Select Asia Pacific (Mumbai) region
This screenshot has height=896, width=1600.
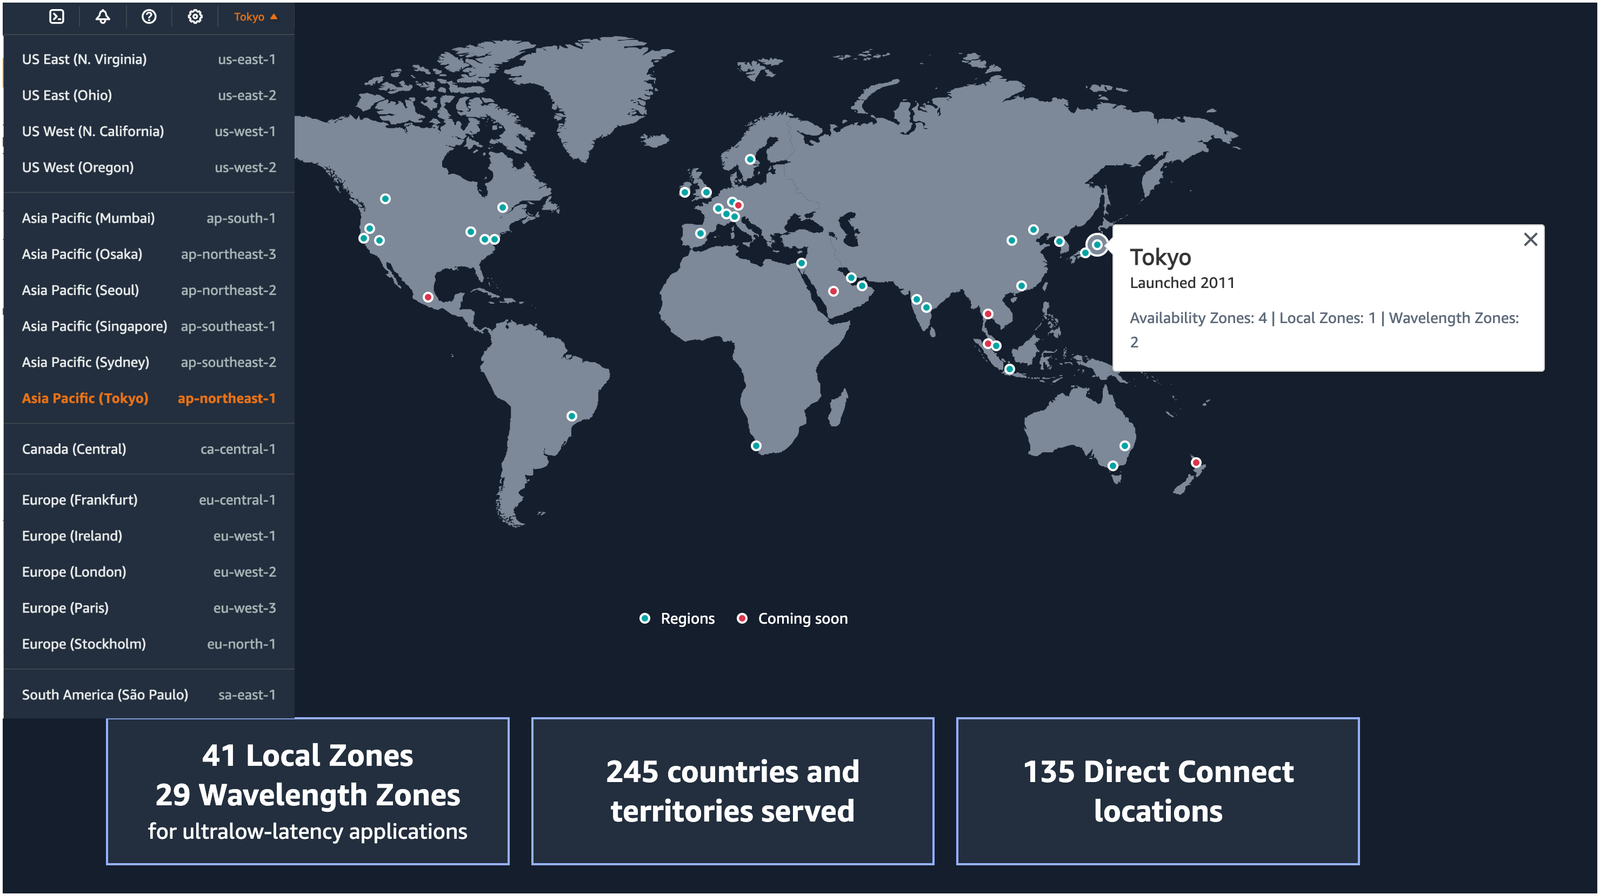(x=148, y=218)
